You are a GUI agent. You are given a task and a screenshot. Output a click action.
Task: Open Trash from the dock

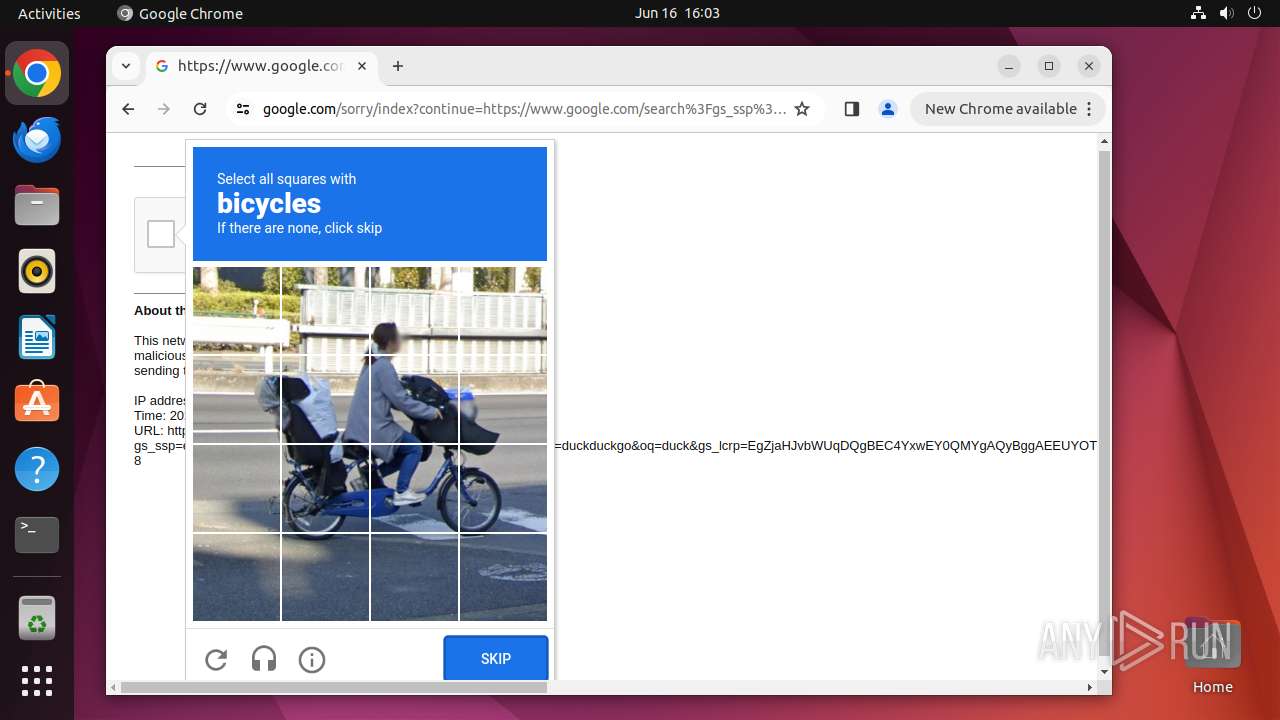pos(37,618)
